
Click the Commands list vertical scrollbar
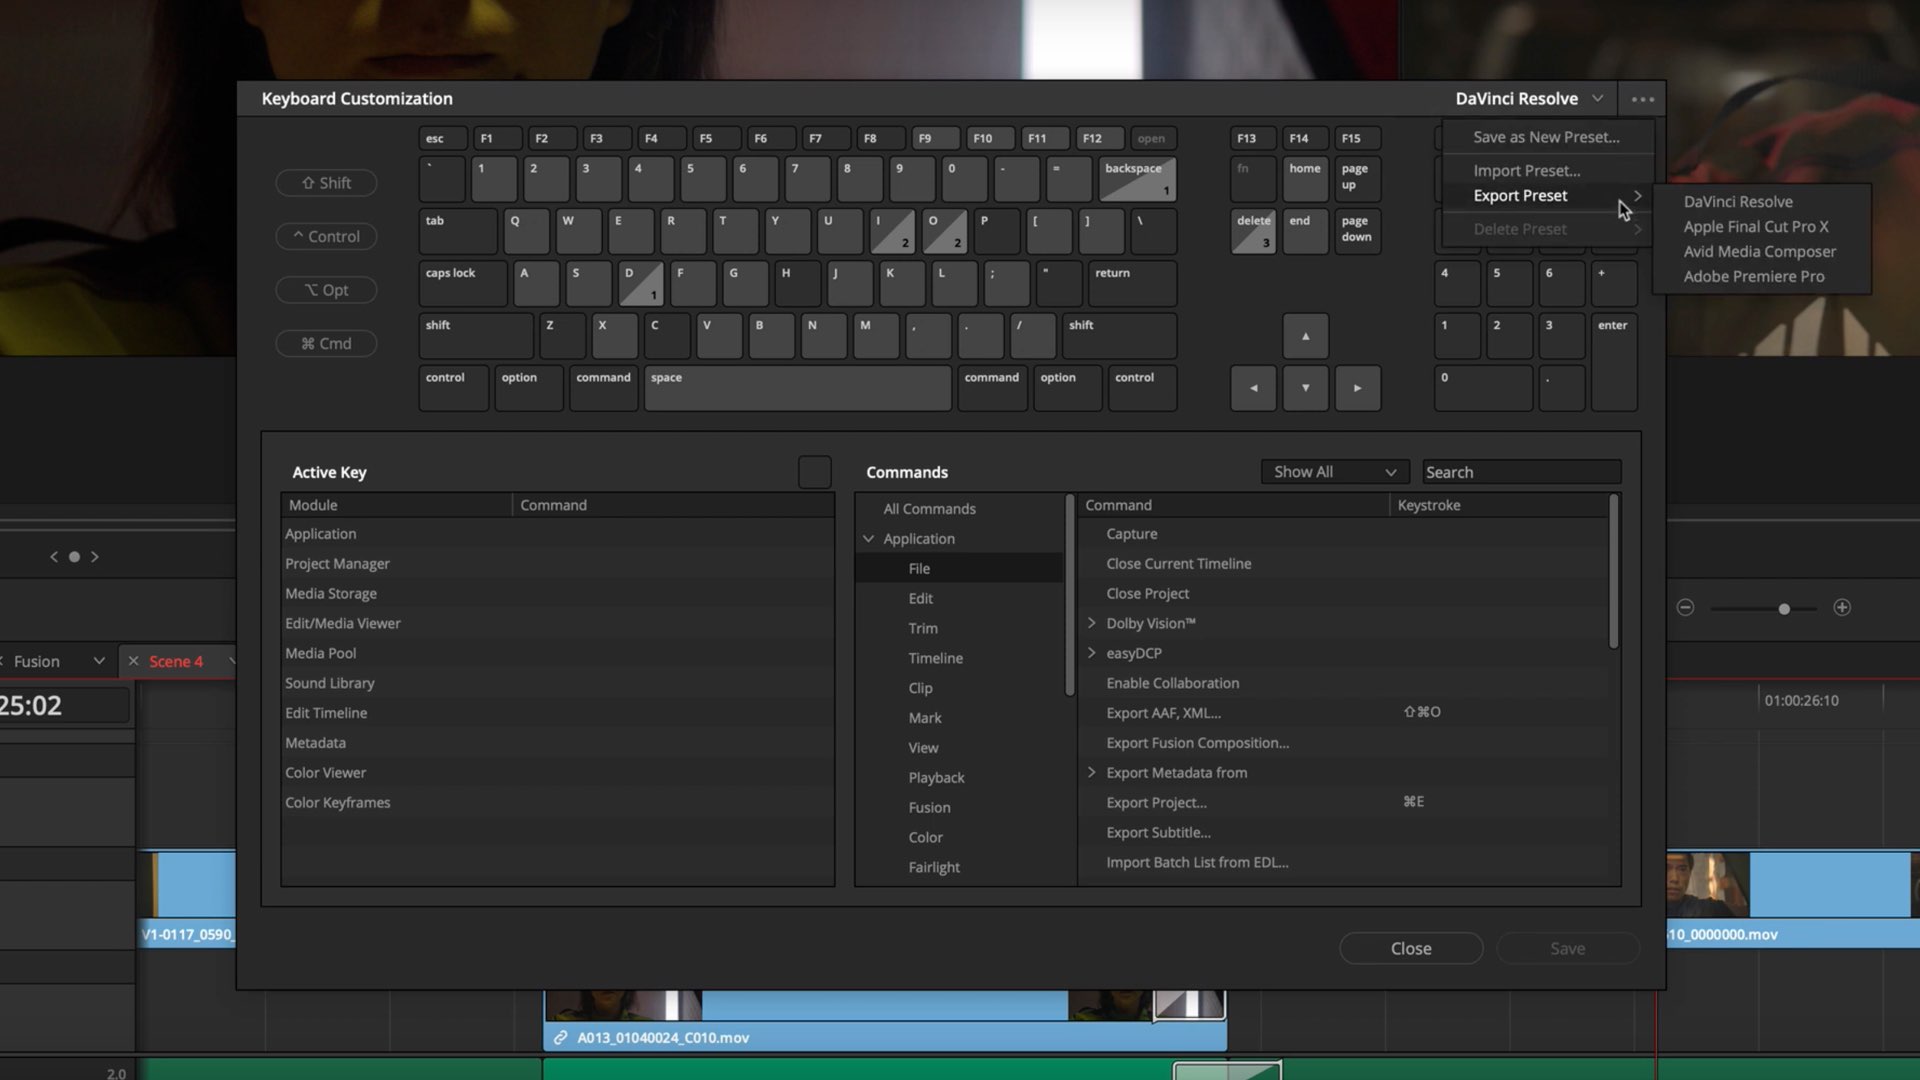[1613, 572]
